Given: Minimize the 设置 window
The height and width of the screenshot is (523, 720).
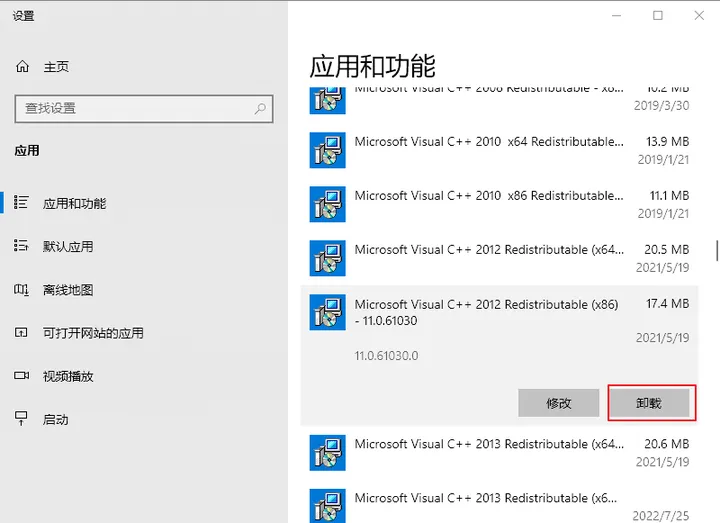Looking at the screenshot, I should click(x=617, y=16).
